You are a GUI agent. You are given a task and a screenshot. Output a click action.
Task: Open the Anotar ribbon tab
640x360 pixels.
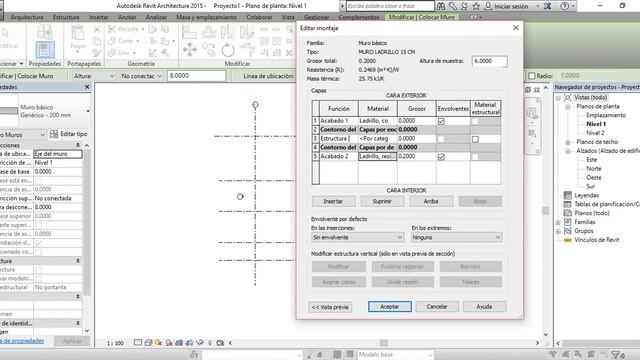point(127,17)
